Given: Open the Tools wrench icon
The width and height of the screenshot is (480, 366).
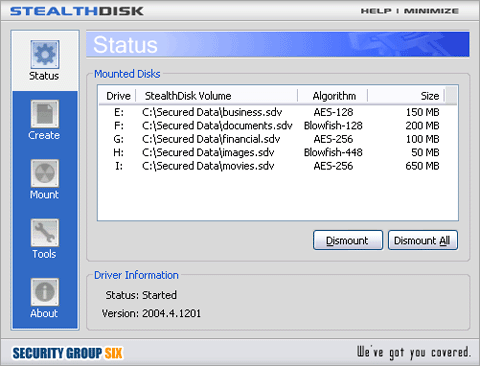Looking at the screenshot, I should (45, 232).
